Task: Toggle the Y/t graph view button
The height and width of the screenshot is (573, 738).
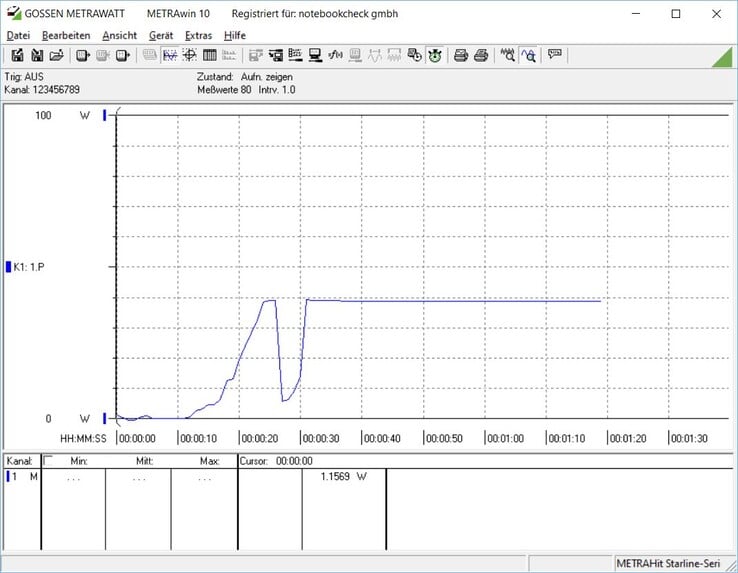Action: tap(170, 56)
